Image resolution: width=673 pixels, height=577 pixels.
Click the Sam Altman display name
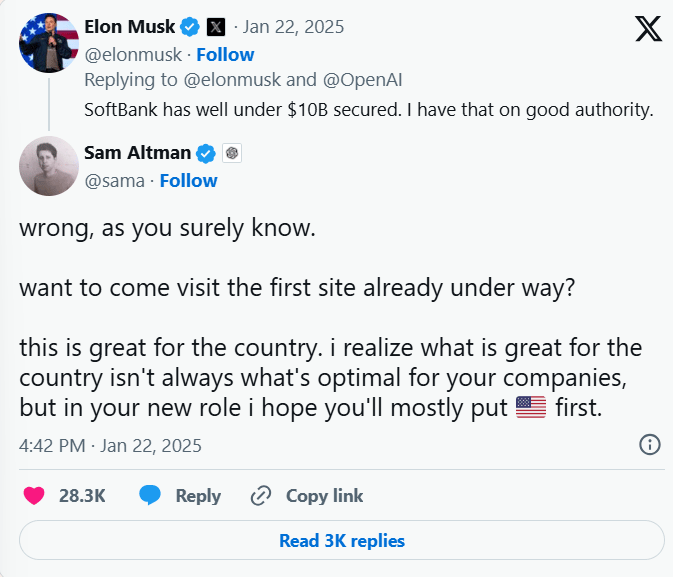click(x=139, y=153)
